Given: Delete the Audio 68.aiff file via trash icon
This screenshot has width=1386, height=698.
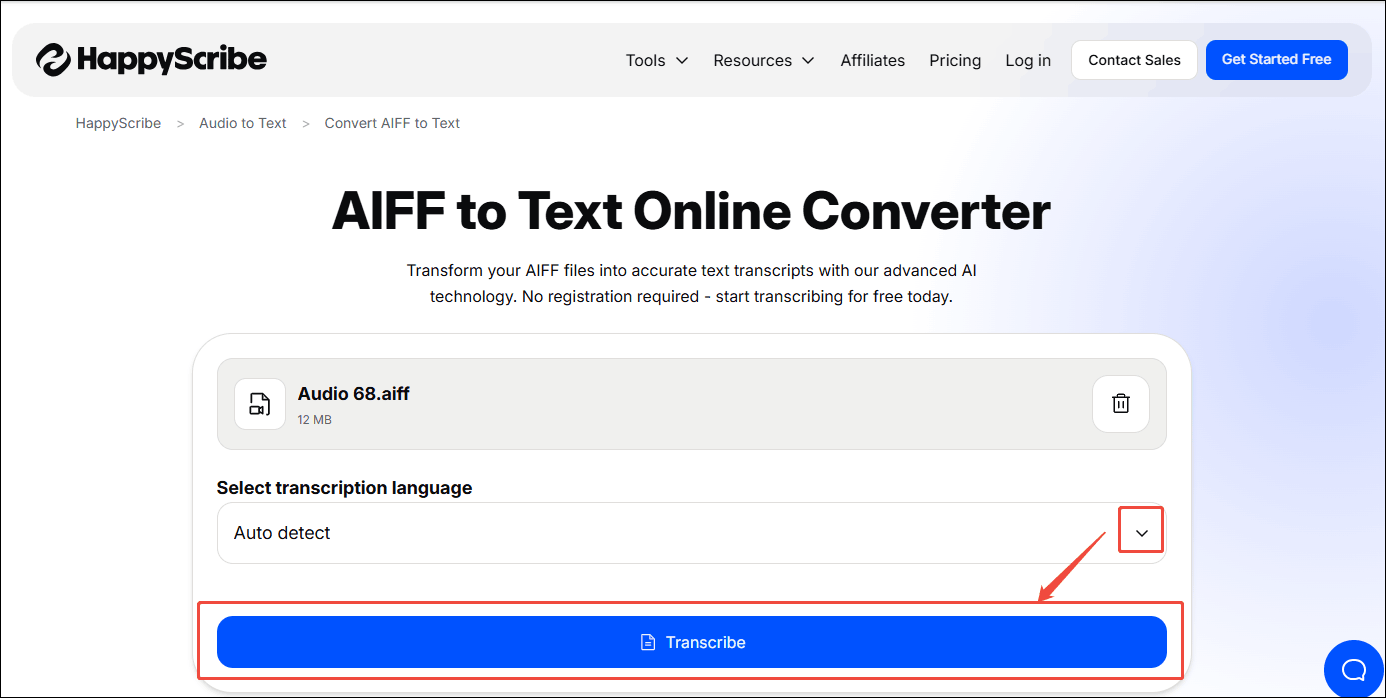Looking at the screenshot, I should (1121, 404).
